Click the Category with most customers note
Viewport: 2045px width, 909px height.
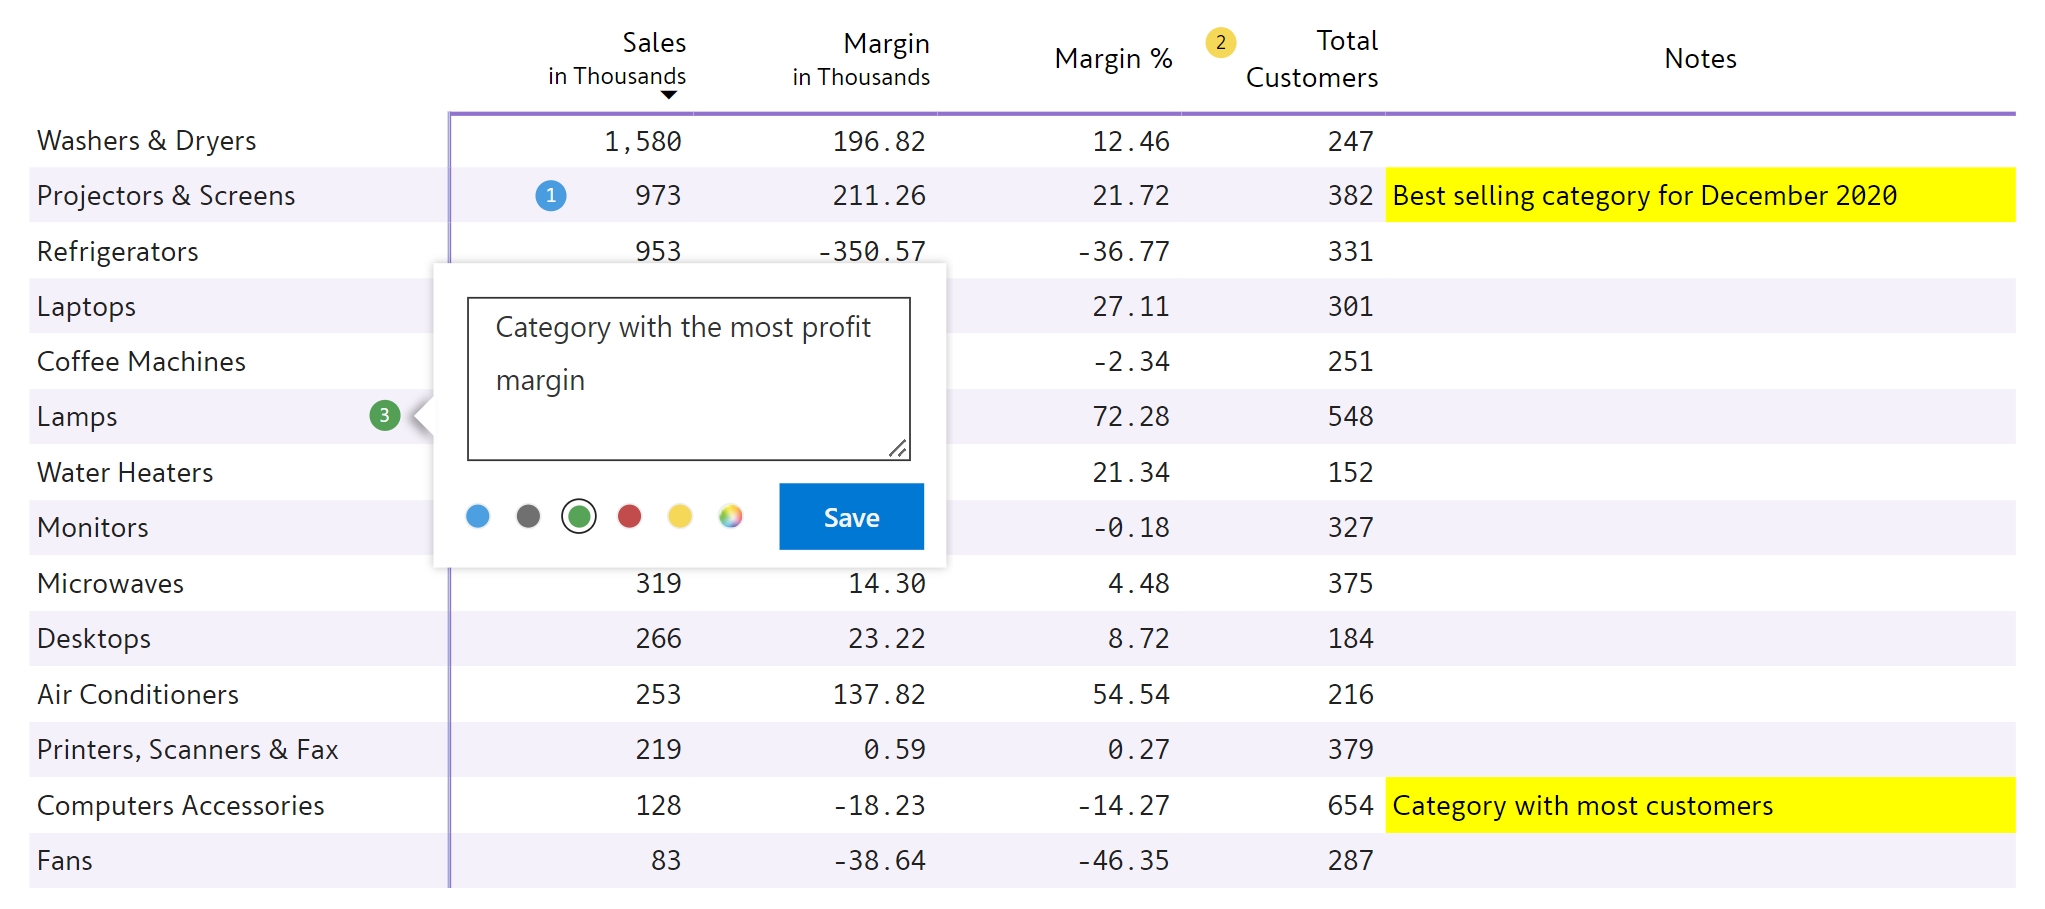pos(1582,806)
